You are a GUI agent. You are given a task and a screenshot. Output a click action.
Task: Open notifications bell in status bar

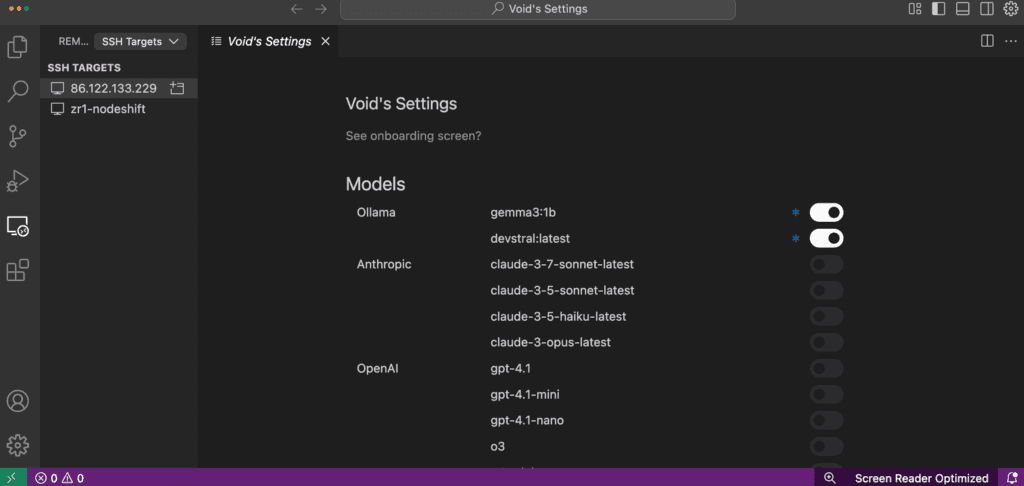click(1011, 478)
